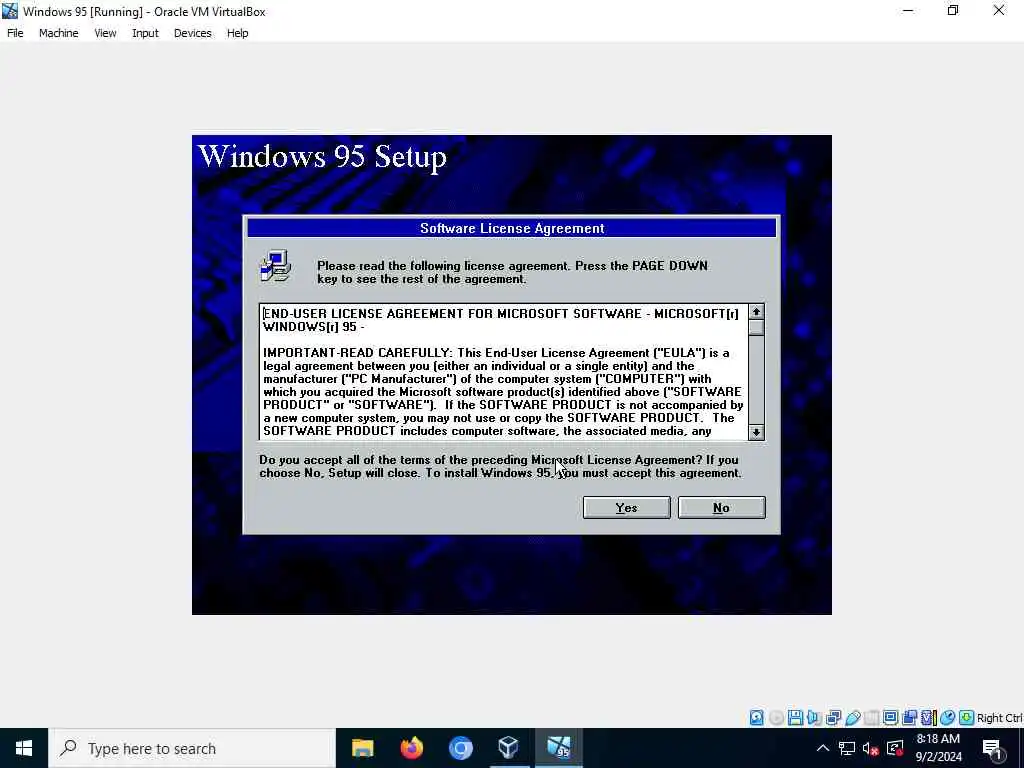
Task: Click the 'Please read the following license agreement' text
Action: click(512, 272)
